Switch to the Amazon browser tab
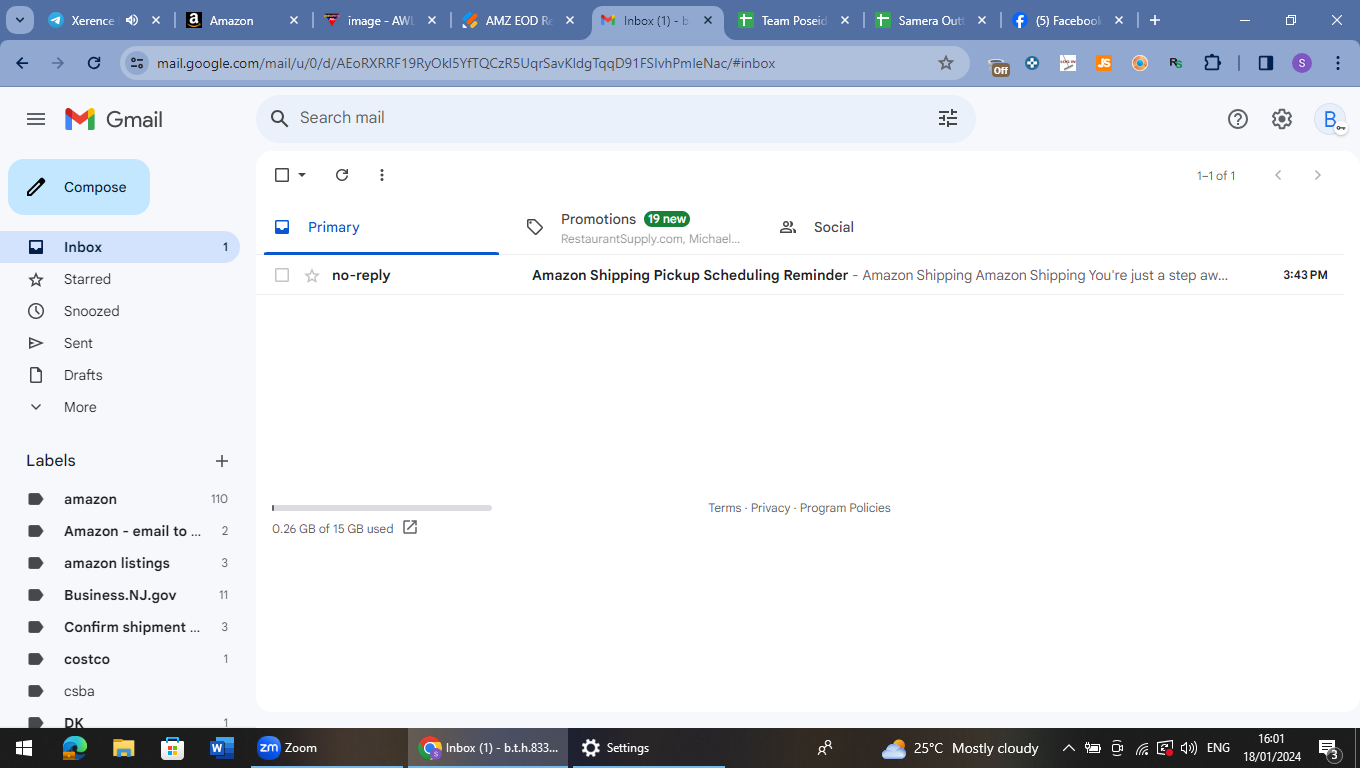 click(243, 20)
